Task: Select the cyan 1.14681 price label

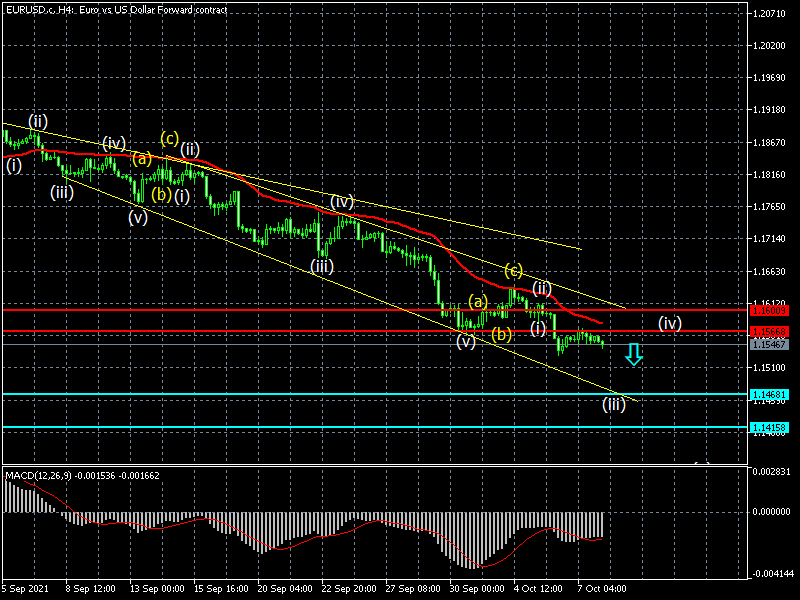Action: [x=769, y=395]
